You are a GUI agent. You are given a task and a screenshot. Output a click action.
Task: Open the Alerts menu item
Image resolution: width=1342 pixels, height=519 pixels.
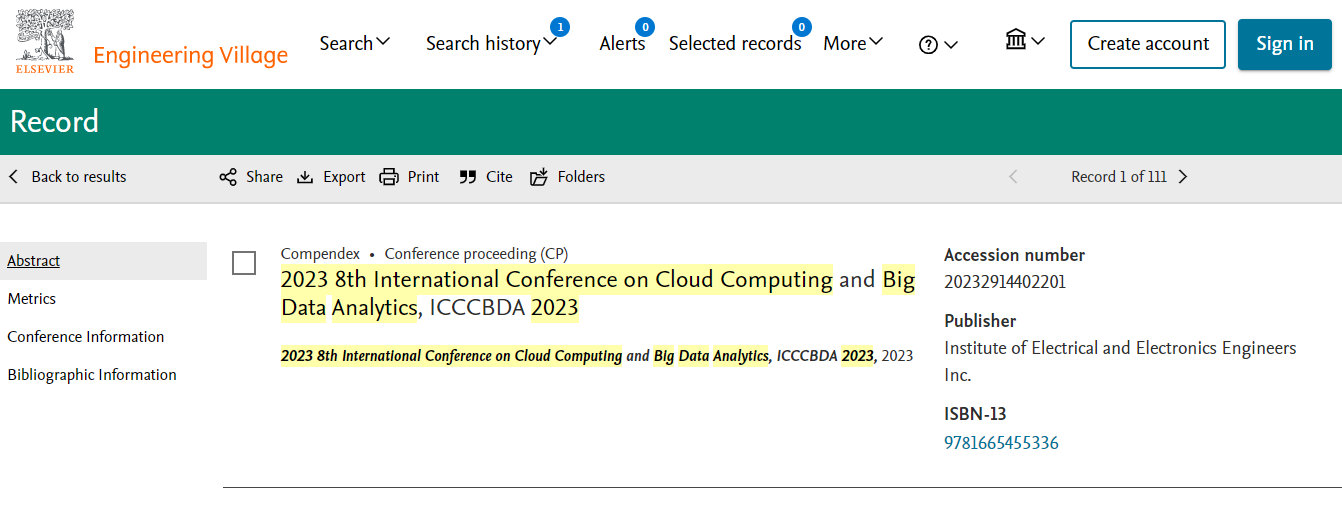[x=622, y=43]
